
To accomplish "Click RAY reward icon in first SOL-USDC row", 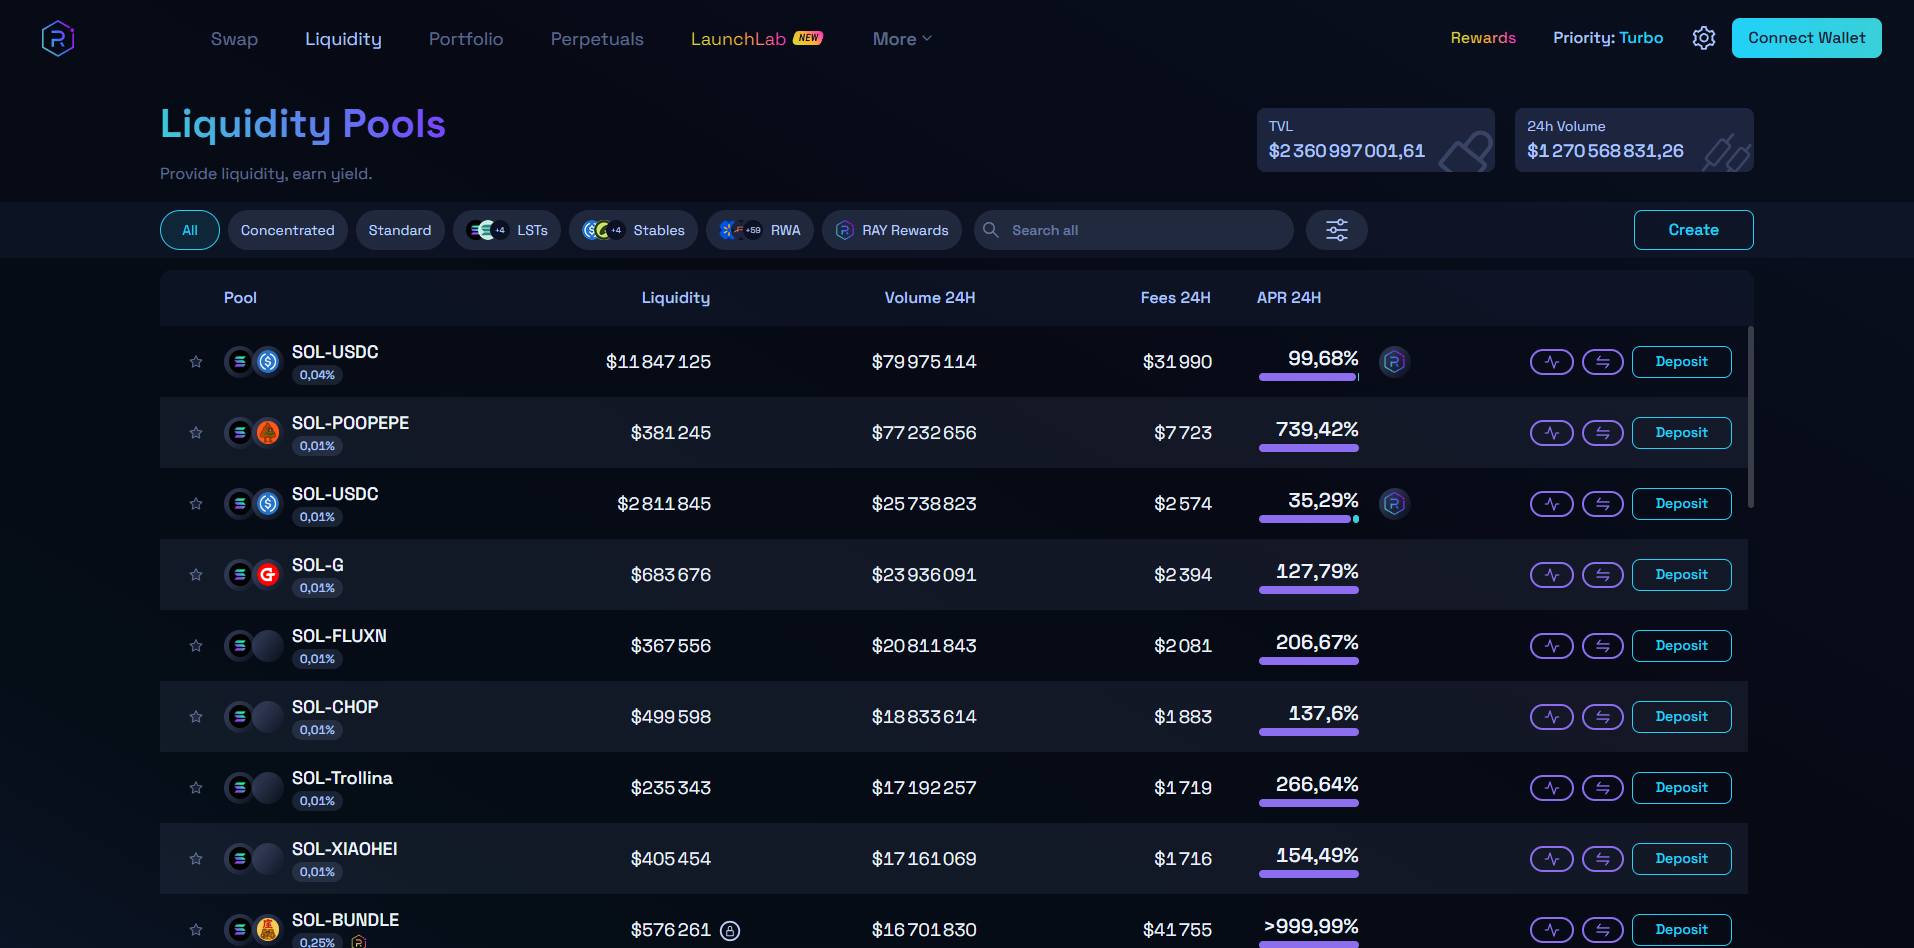I will click(x=1394, y=361).
